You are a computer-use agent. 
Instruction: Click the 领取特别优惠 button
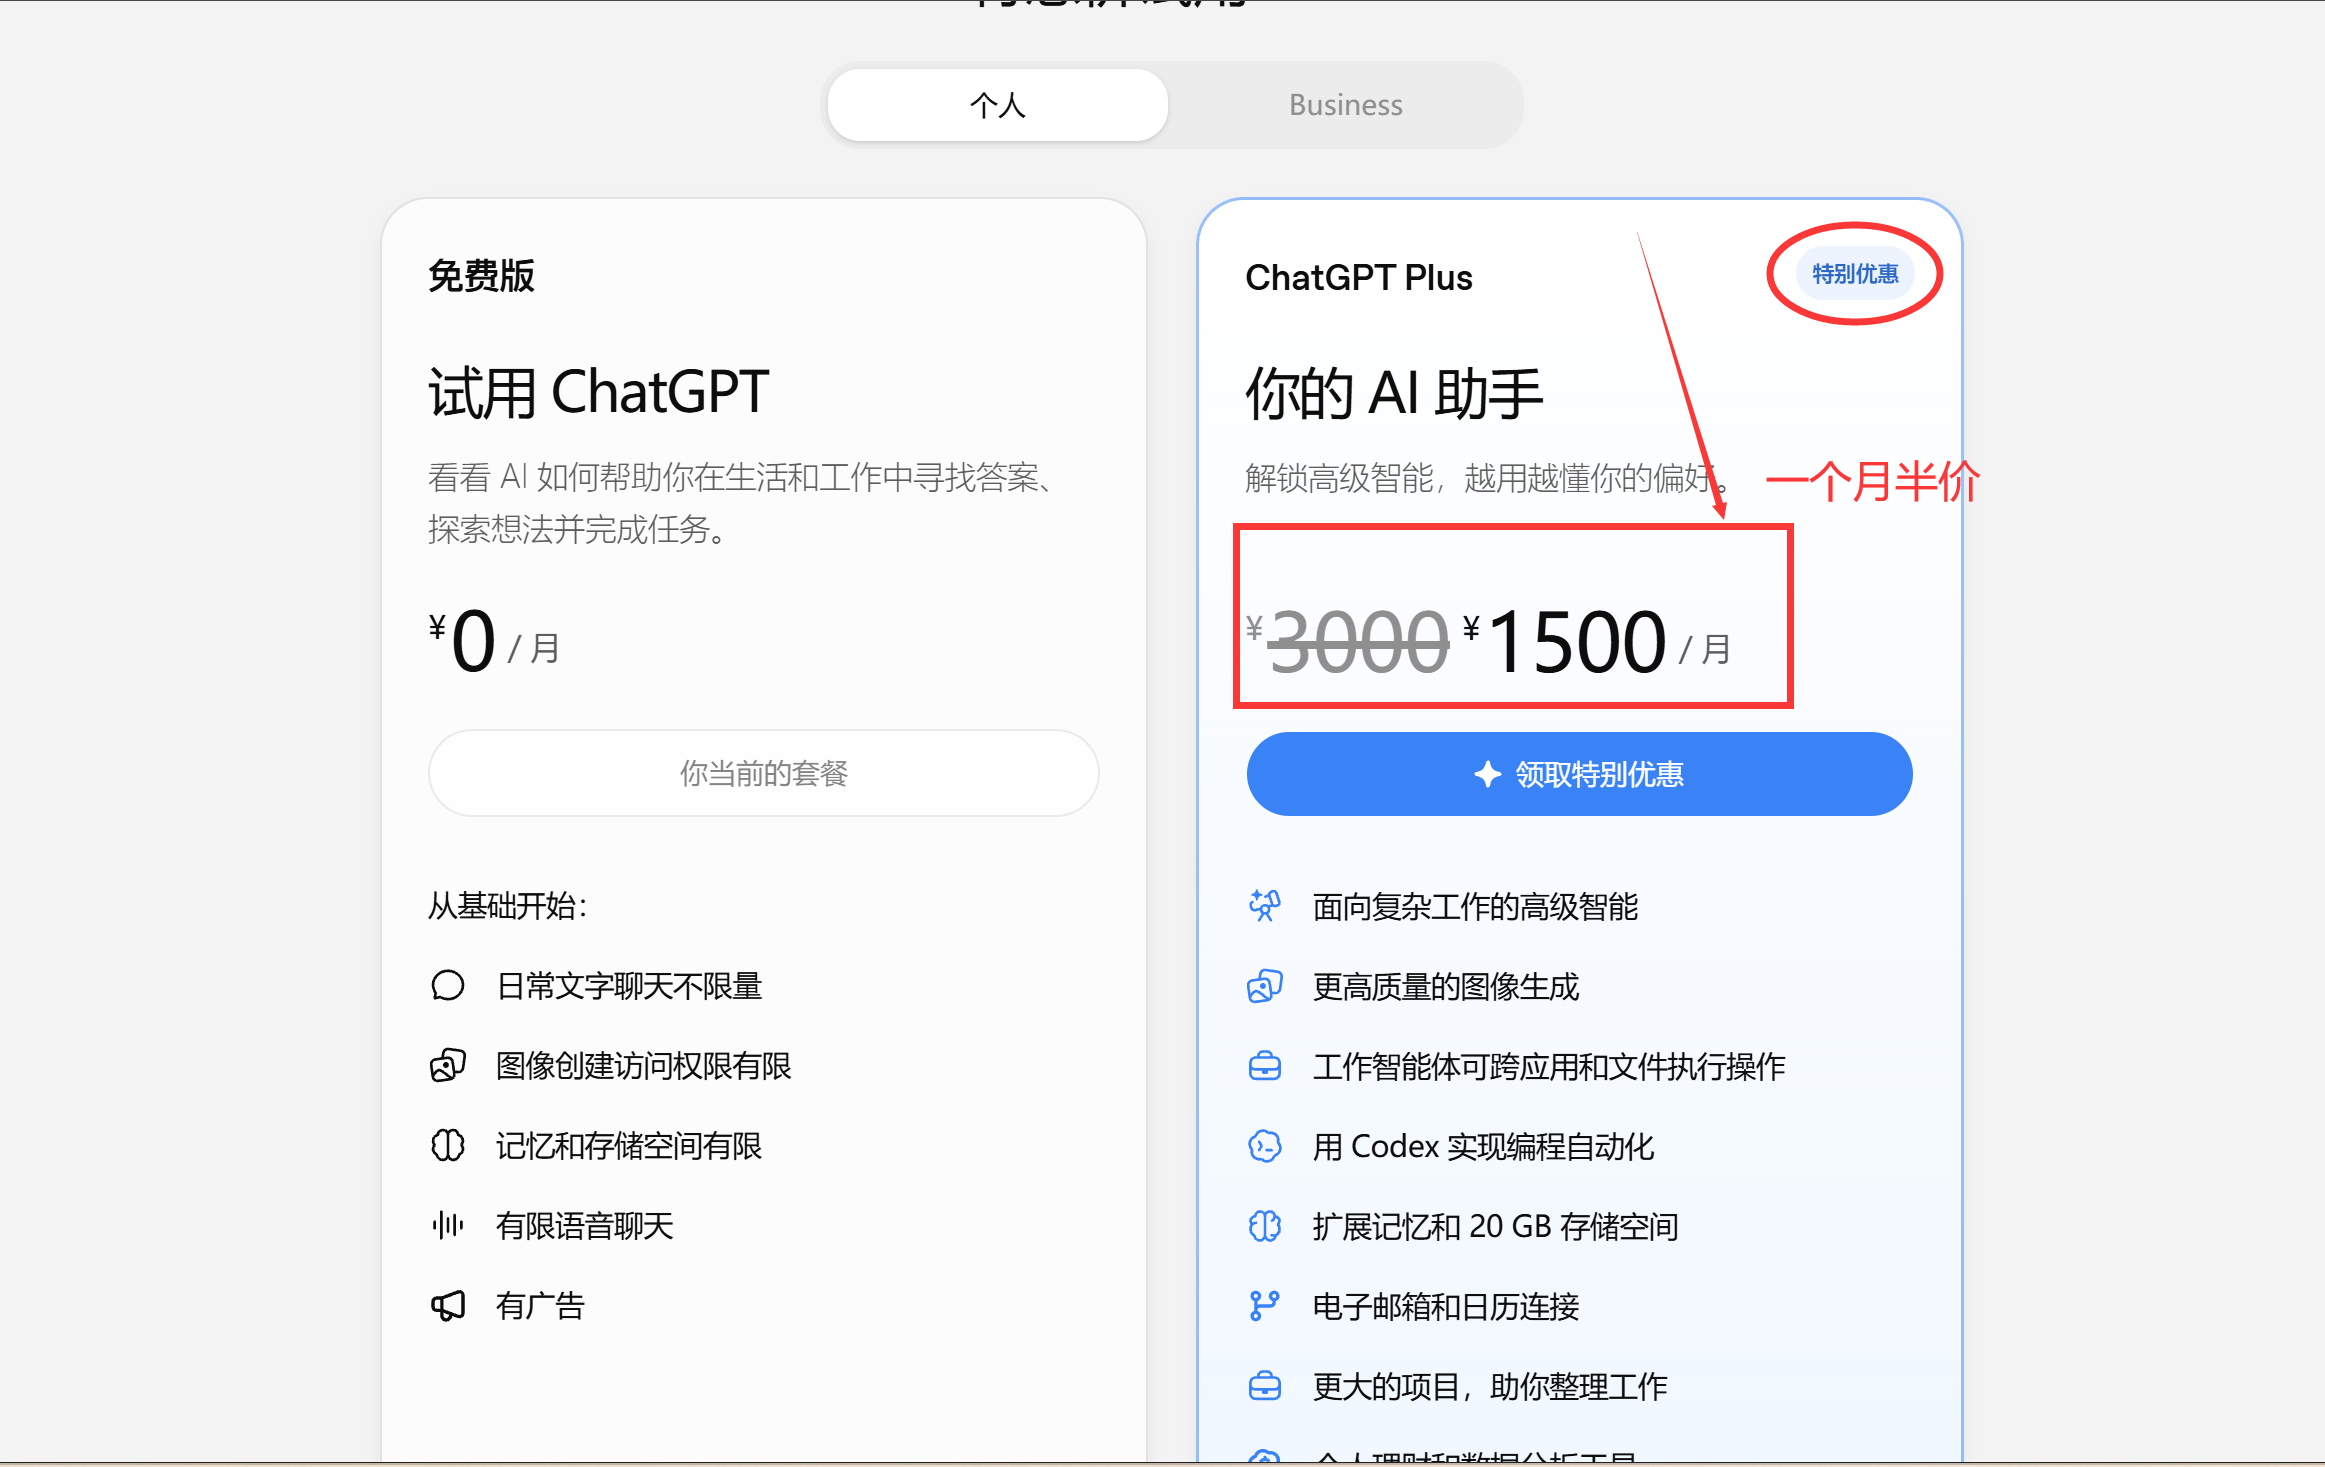point(1579,774)
